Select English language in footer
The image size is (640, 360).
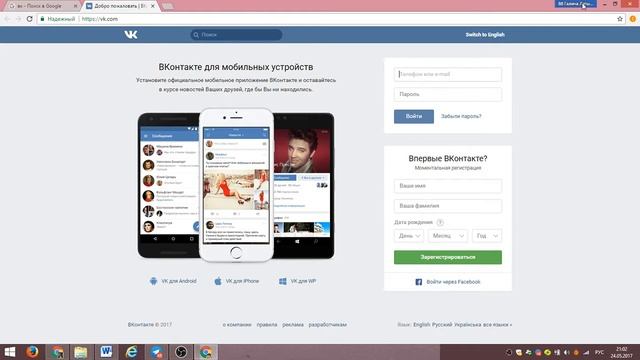(x=422, y=325)
